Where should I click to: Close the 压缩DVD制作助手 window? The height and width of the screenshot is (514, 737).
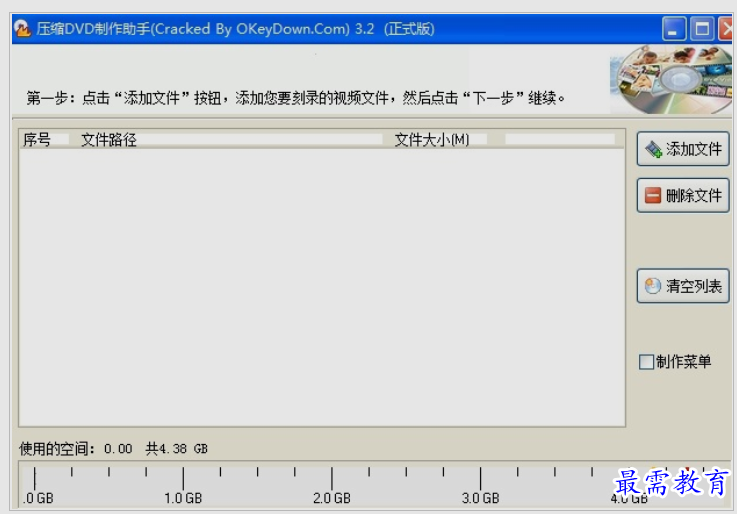tap(727, 29)
